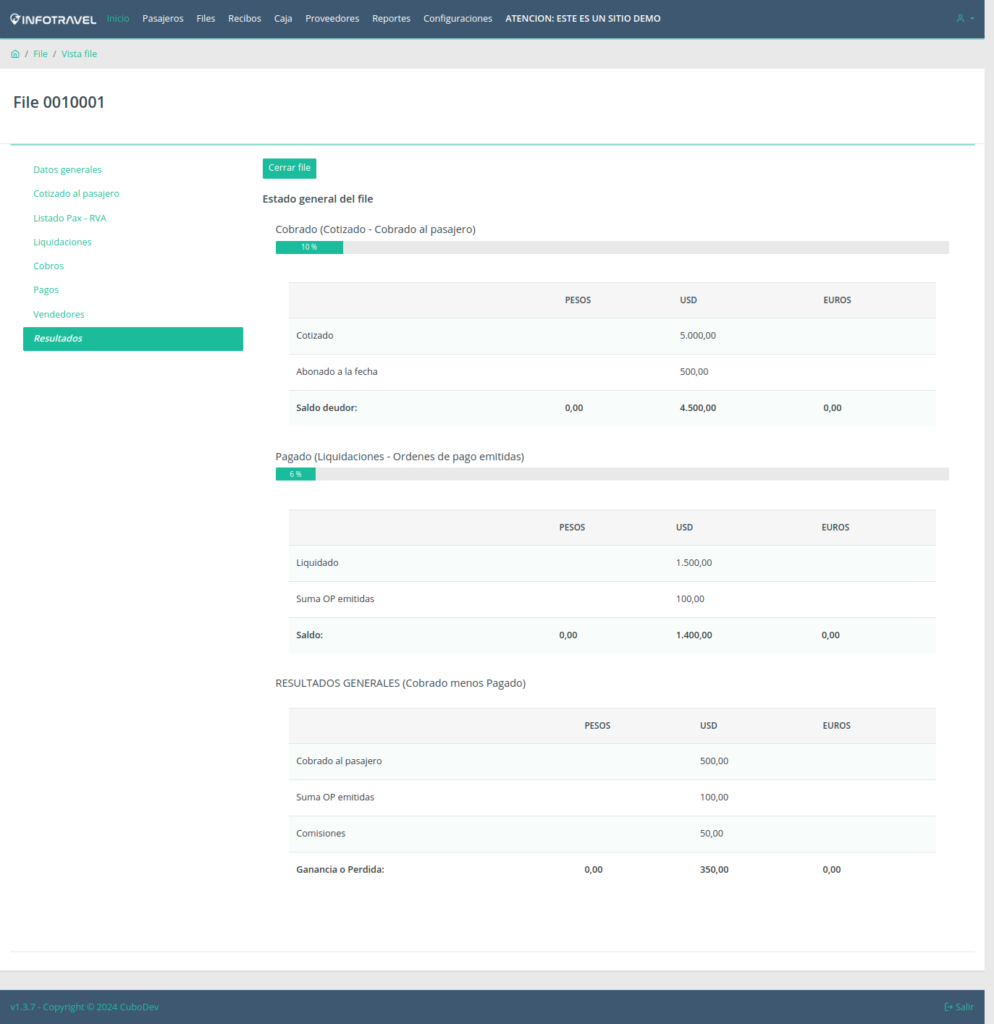
Task: Go to the Liquidaciones section
Action: 62,242
